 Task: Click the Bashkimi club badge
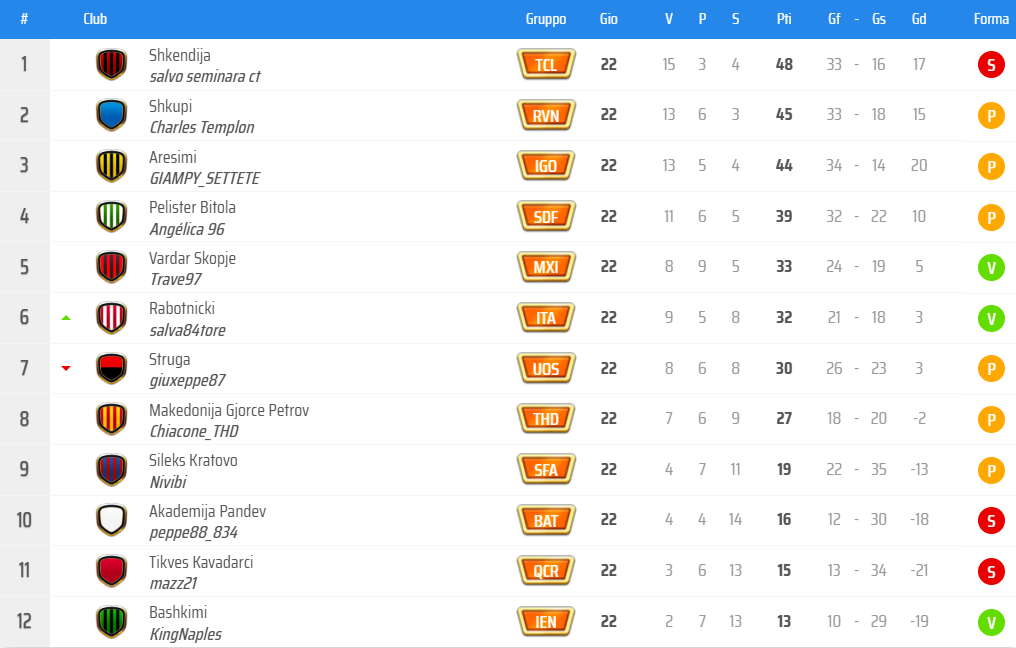pos(111,621)
